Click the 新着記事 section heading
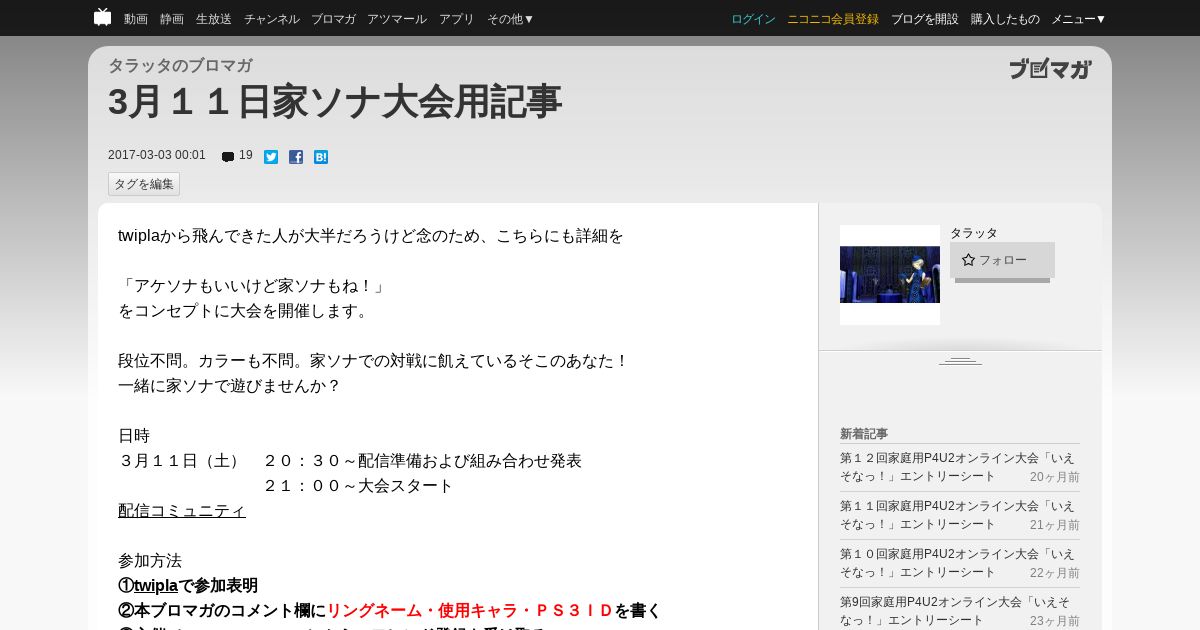Image resolution: width=1200 pixels, height=630 pixels. click(x=864, y=434)
